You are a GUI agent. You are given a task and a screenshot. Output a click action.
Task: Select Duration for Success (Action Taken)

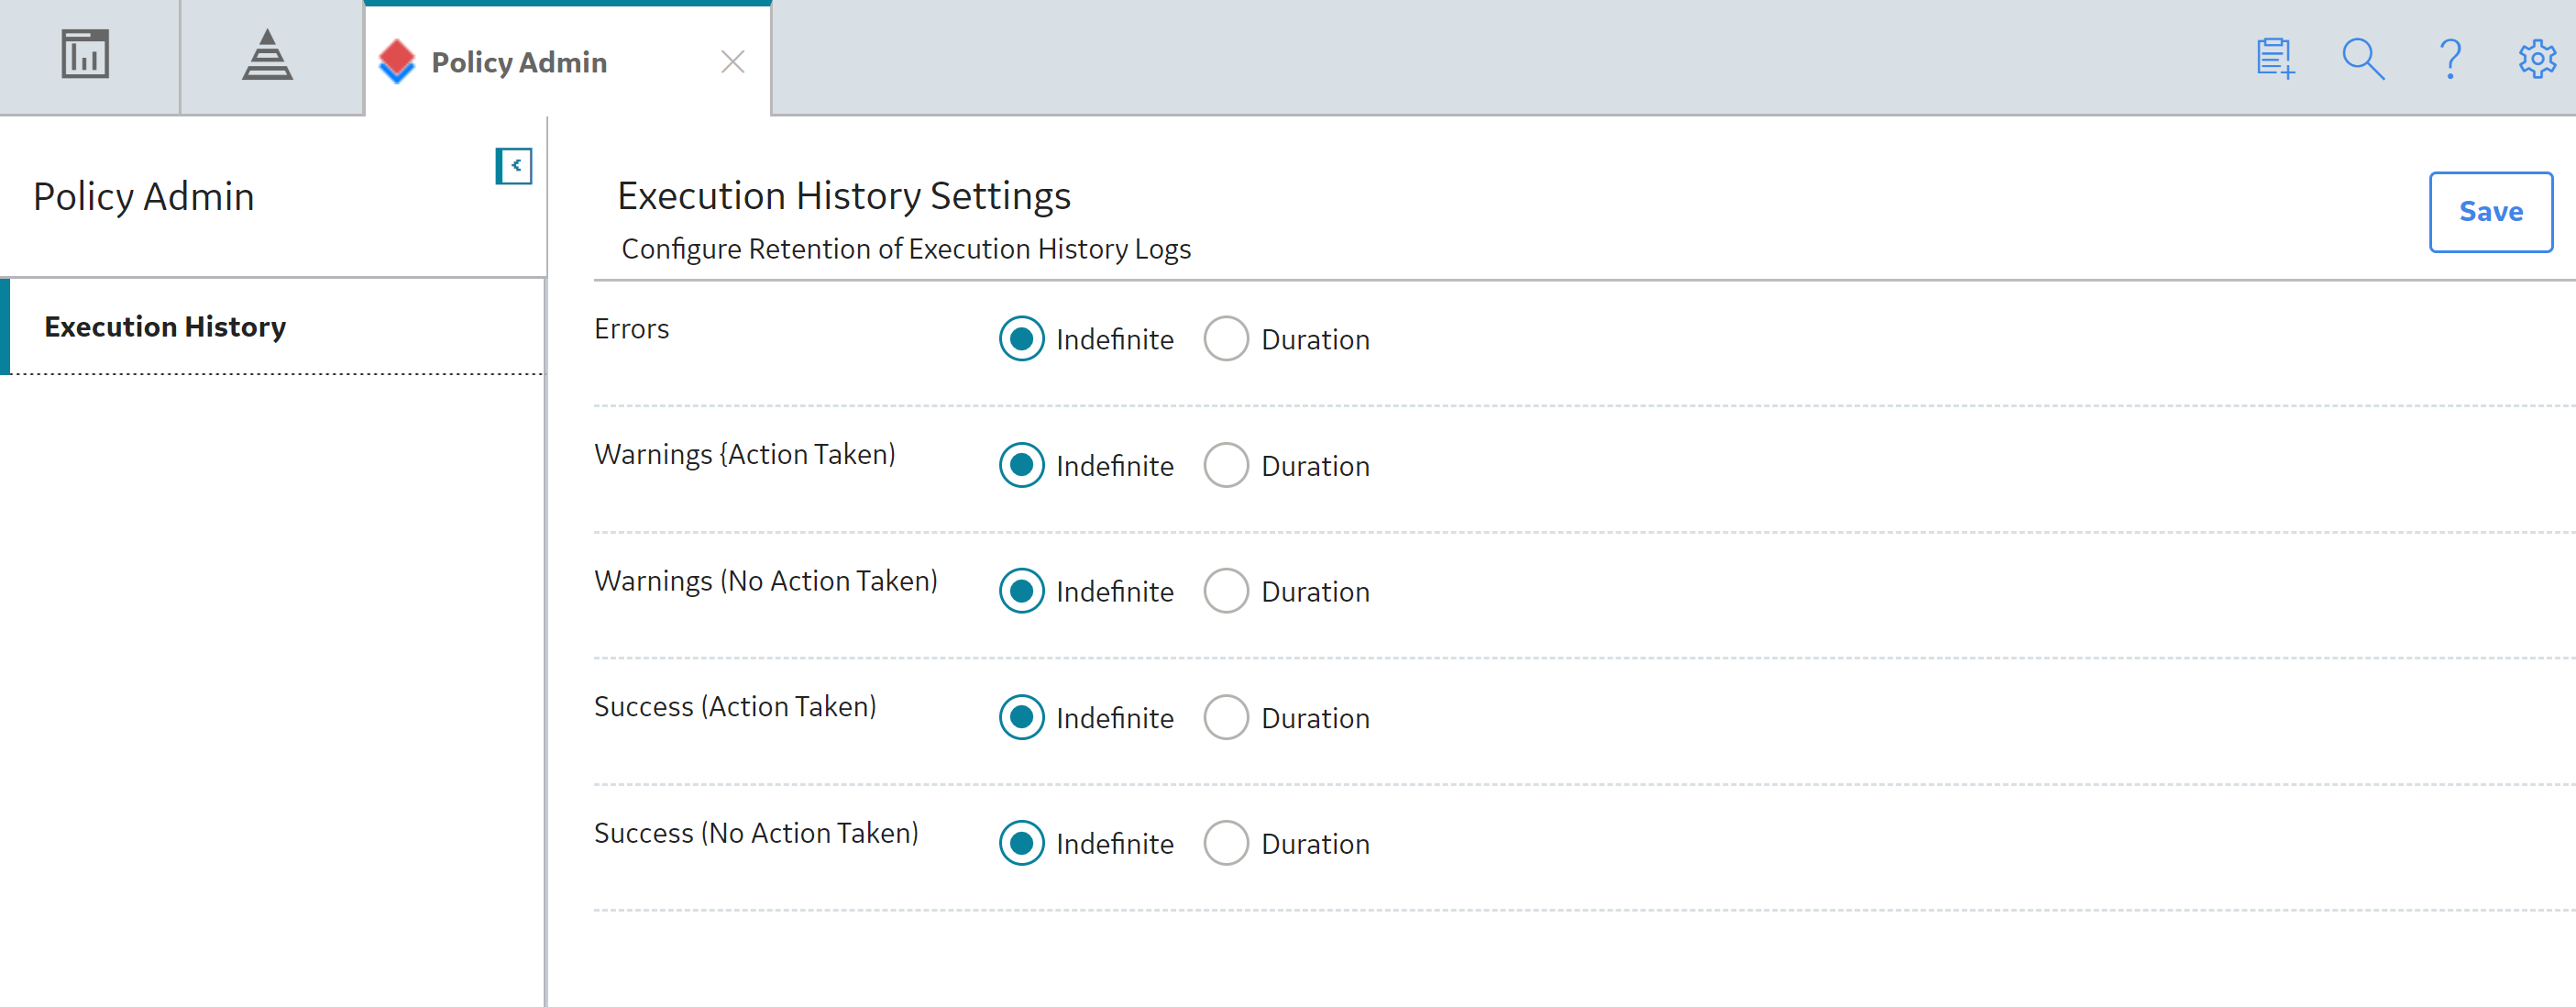coord(1226,717)
